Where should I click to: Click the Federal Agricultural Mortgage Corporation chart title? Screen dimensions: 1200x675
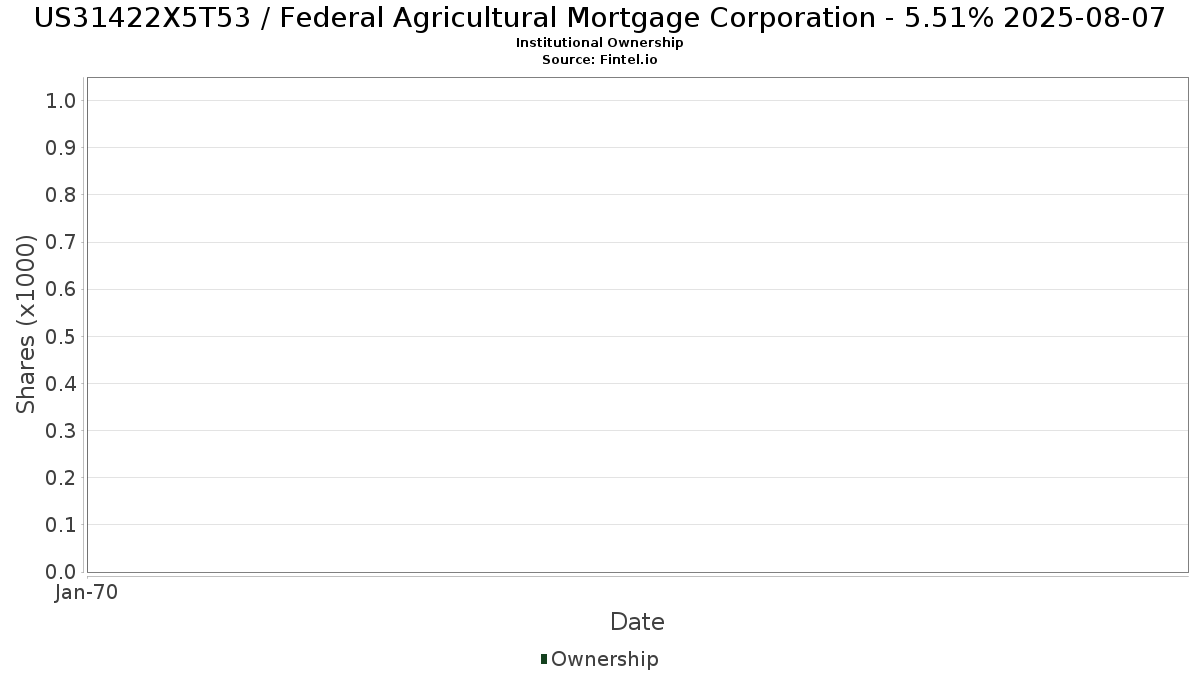(x=599, y=18)
